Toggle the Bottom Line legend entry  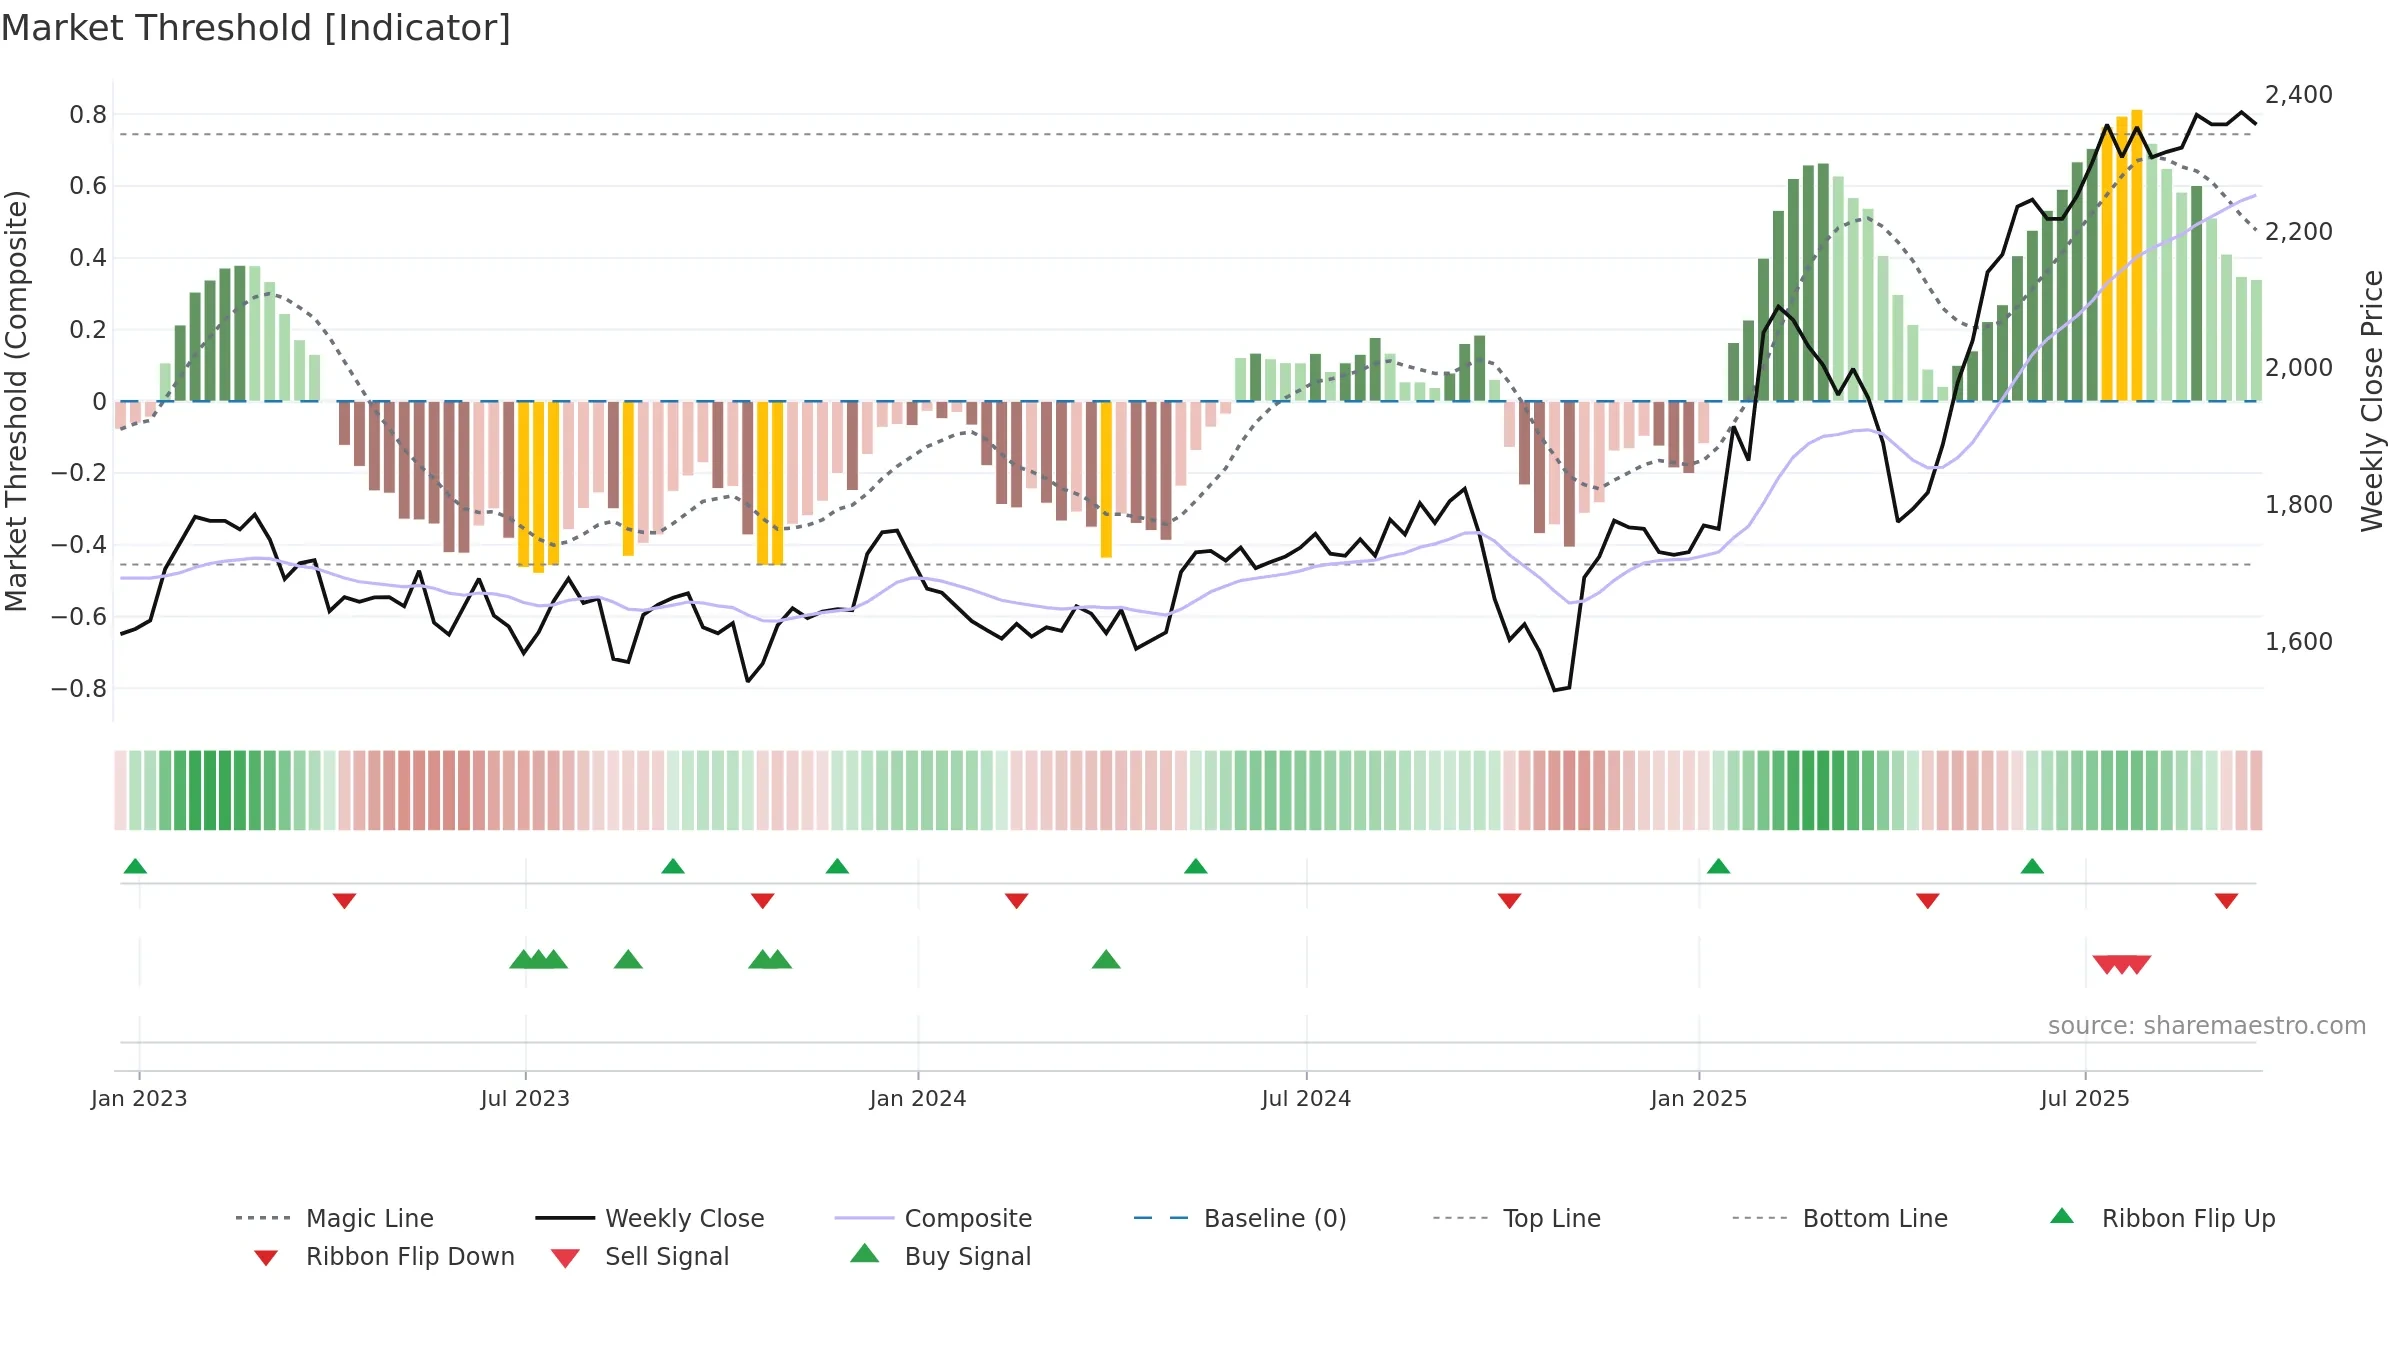click(1840, 1218)
